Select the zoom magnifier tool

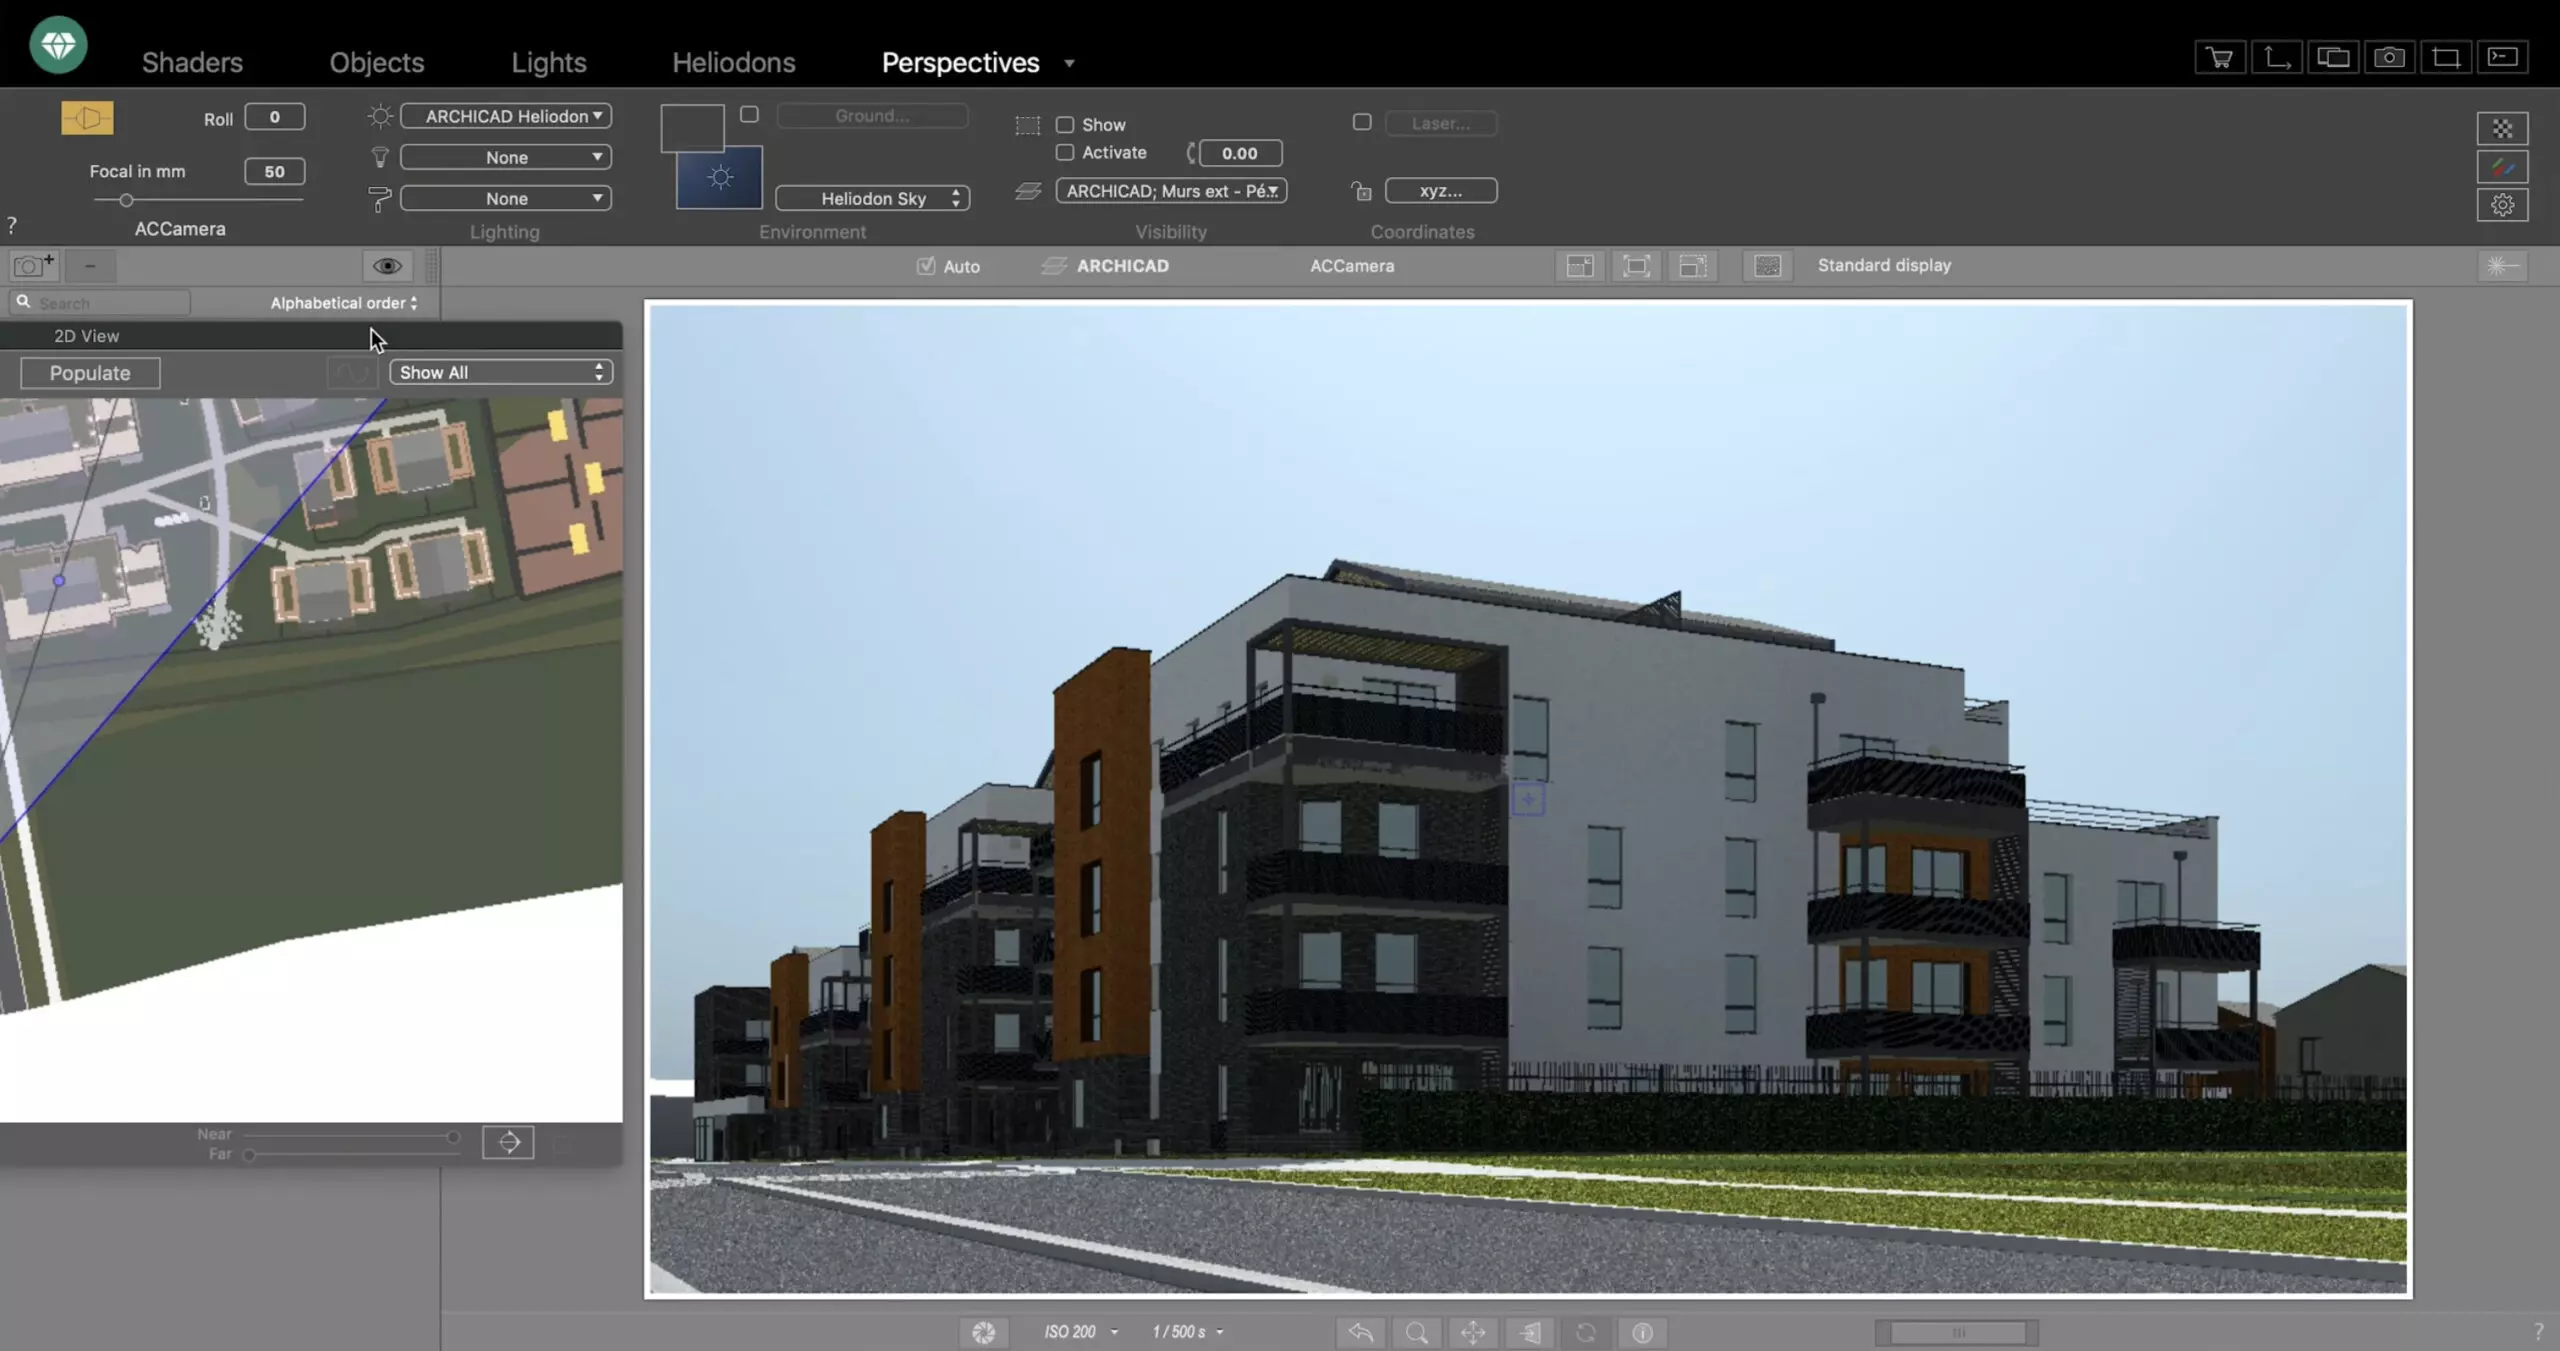coord(1417,1332)
